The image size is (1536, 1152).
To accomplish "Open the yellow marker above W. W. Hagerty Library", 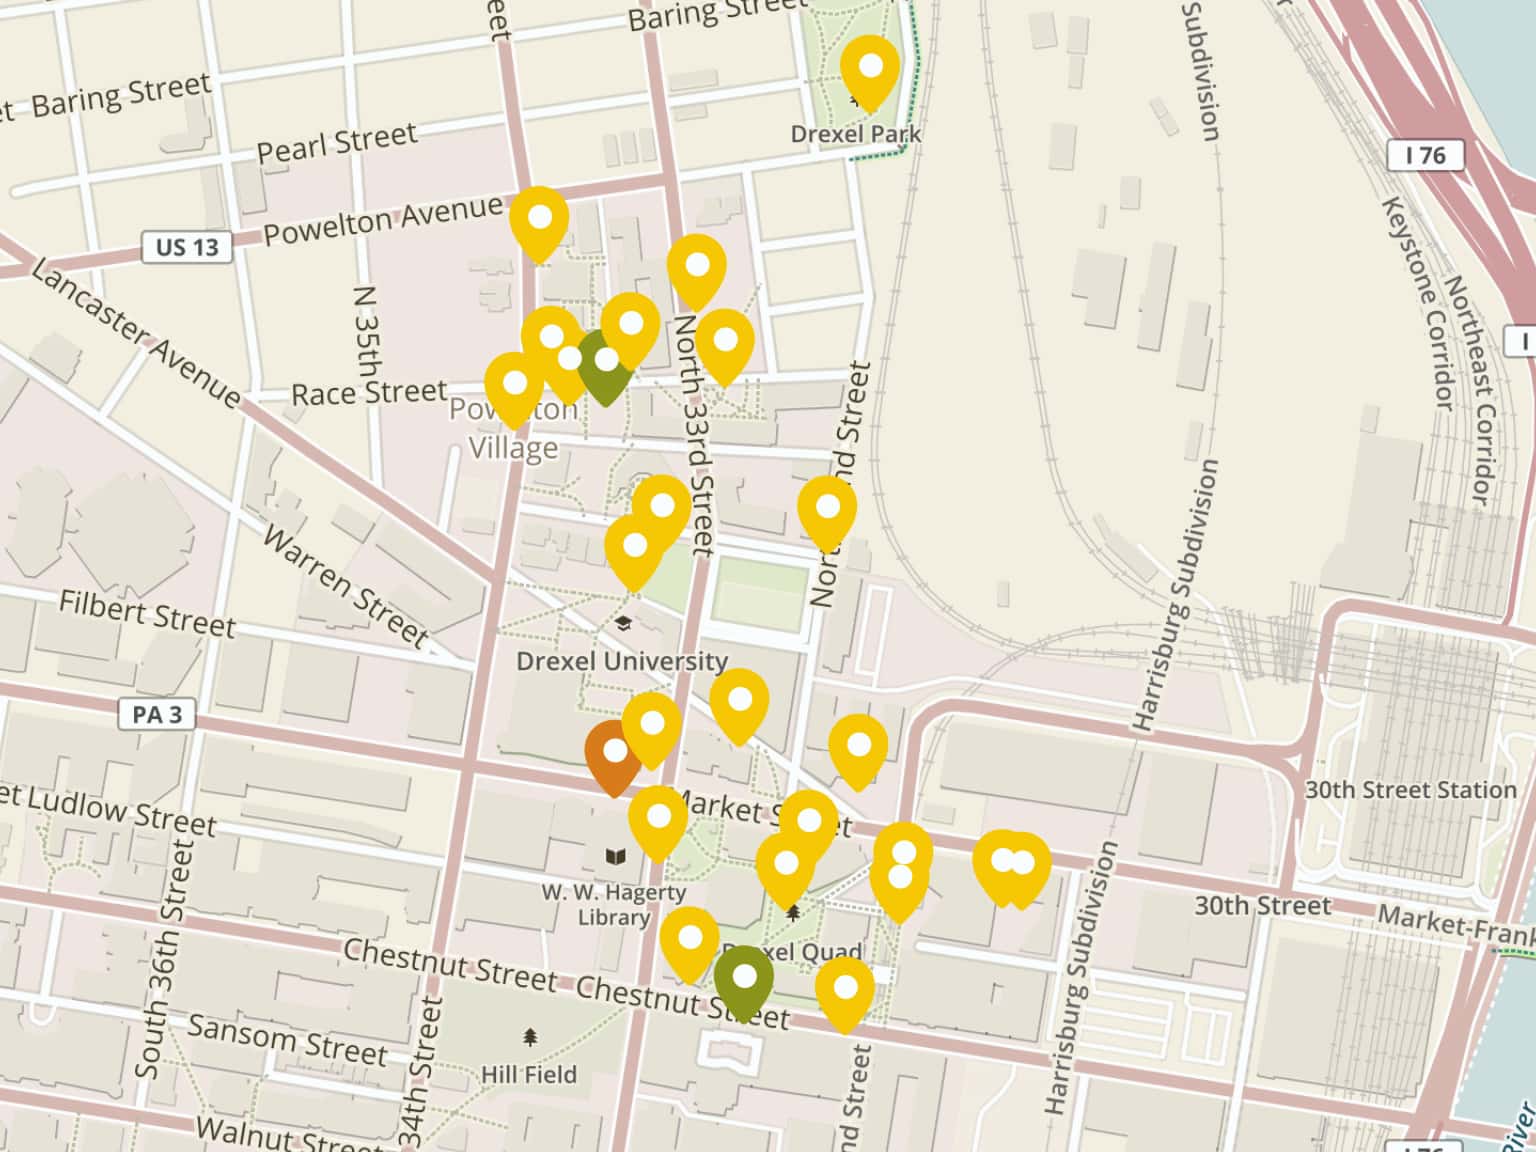I will pos(658,820).
